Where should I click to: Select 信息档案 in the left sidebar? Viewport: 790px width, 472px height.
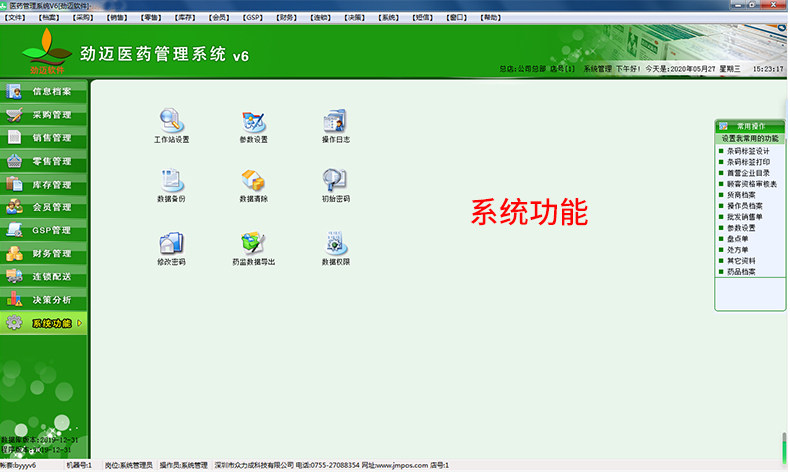click(43, 91)
